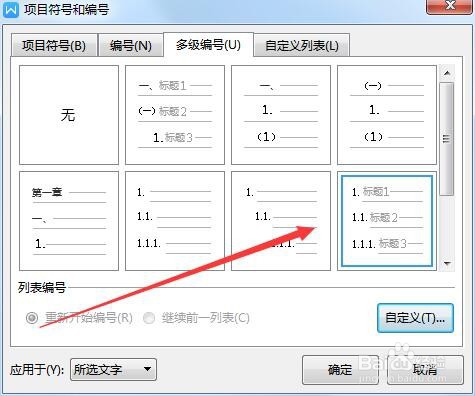Open the 应用于(Y) dropdown
This screenshot has height=396, width=475.
[113, 369]
